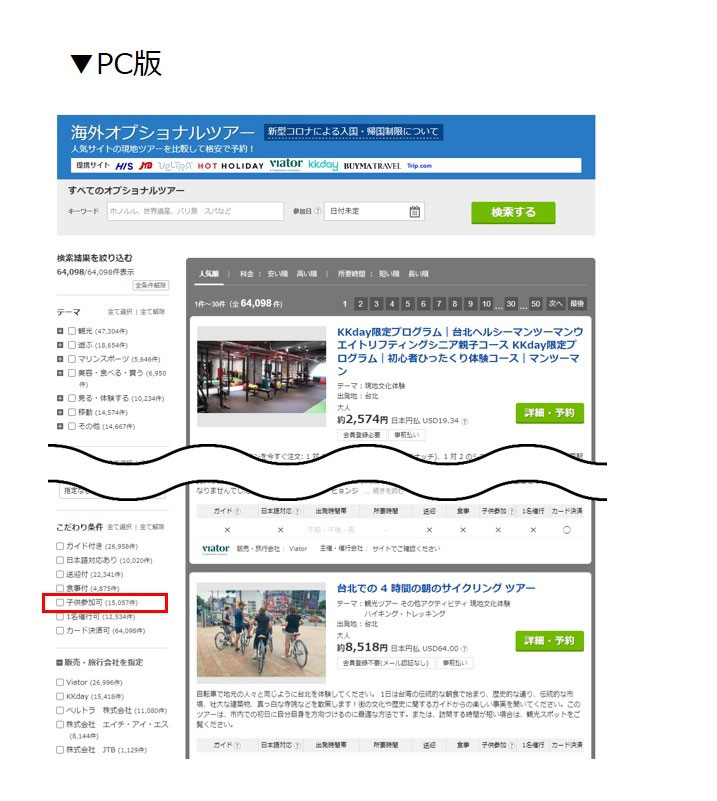The image size is (717, 801).
Task: Click the BUYMA TRAVEL logo
Action: 370,165
